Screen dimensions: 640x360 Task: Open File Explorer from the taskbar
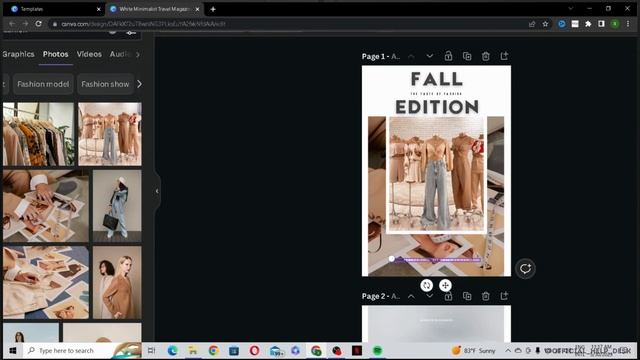(x=193, y=351)
